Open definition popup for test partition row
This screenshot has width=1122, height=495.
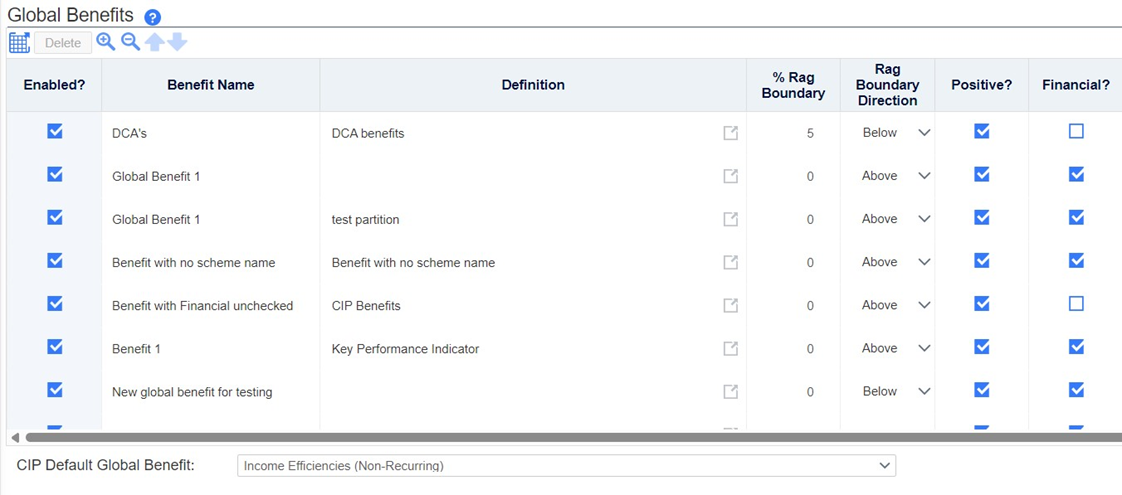(x=731, y=219)
